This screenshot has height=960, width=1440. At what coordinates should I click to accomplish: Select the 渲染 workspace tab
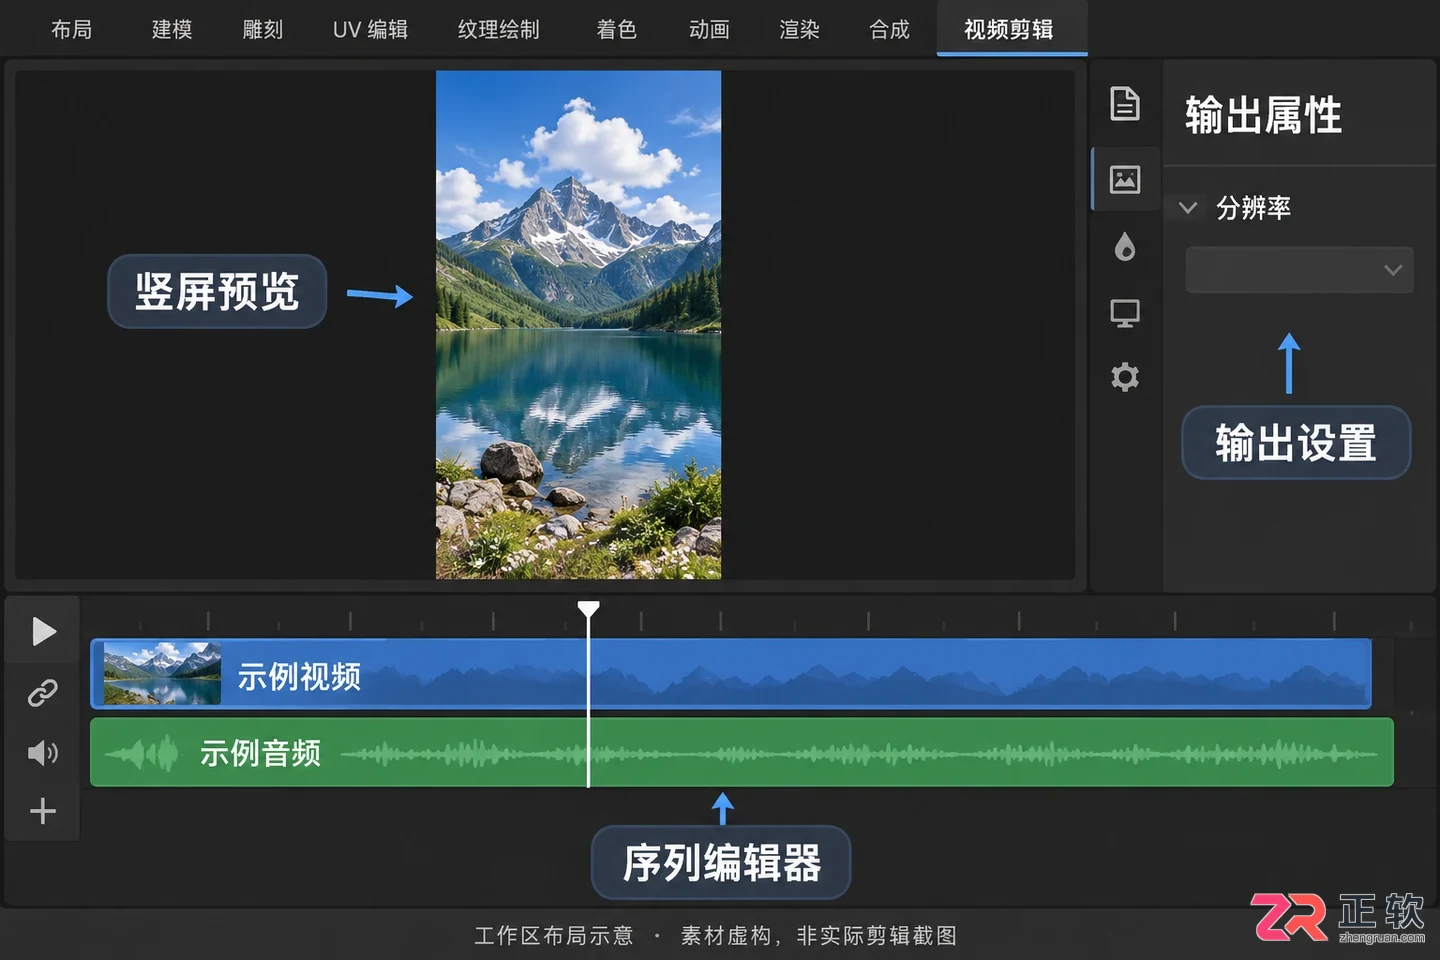(799, 29)
